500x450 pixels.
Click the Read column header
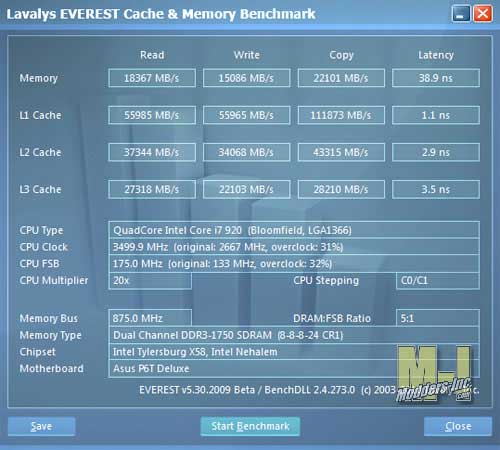152,55
